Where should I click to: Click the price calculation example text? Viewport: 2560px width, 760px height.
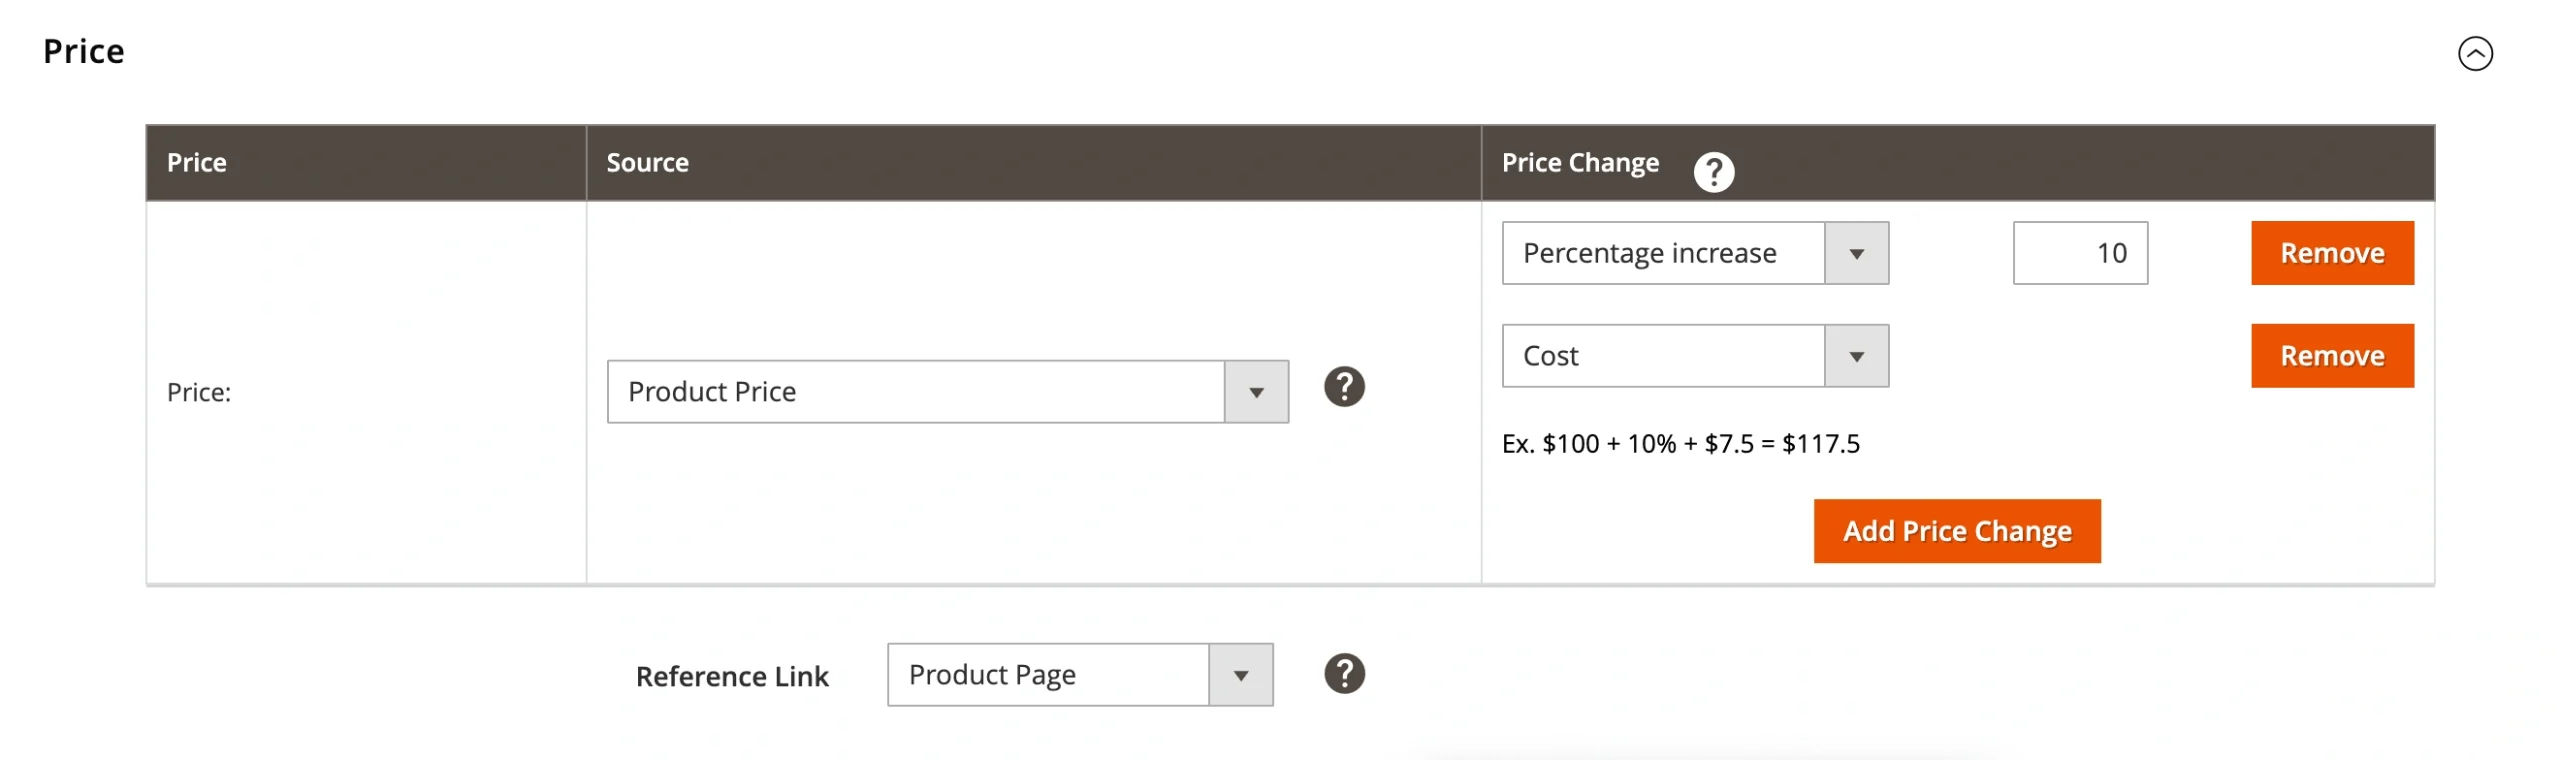1680,444
